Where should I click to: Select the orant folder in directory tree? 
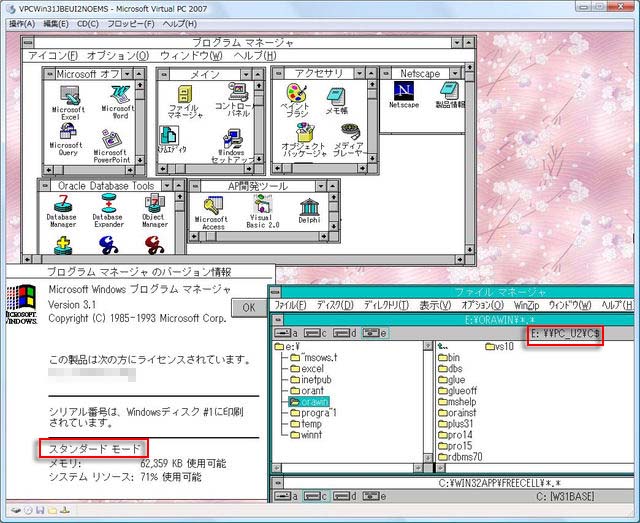tap(307, 391)
